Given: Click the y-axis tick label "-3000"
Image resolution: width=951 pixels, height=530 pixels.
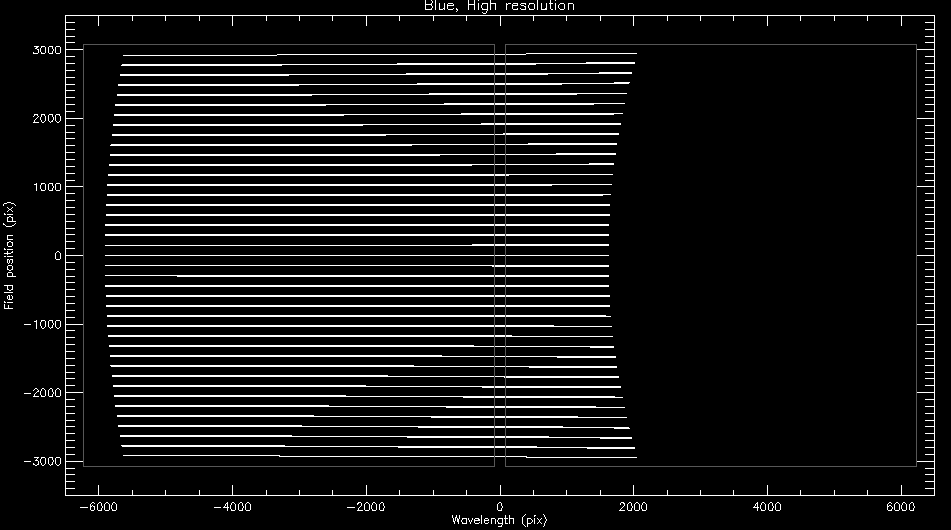Looking at the screenshot, I should tap(42, 461).
